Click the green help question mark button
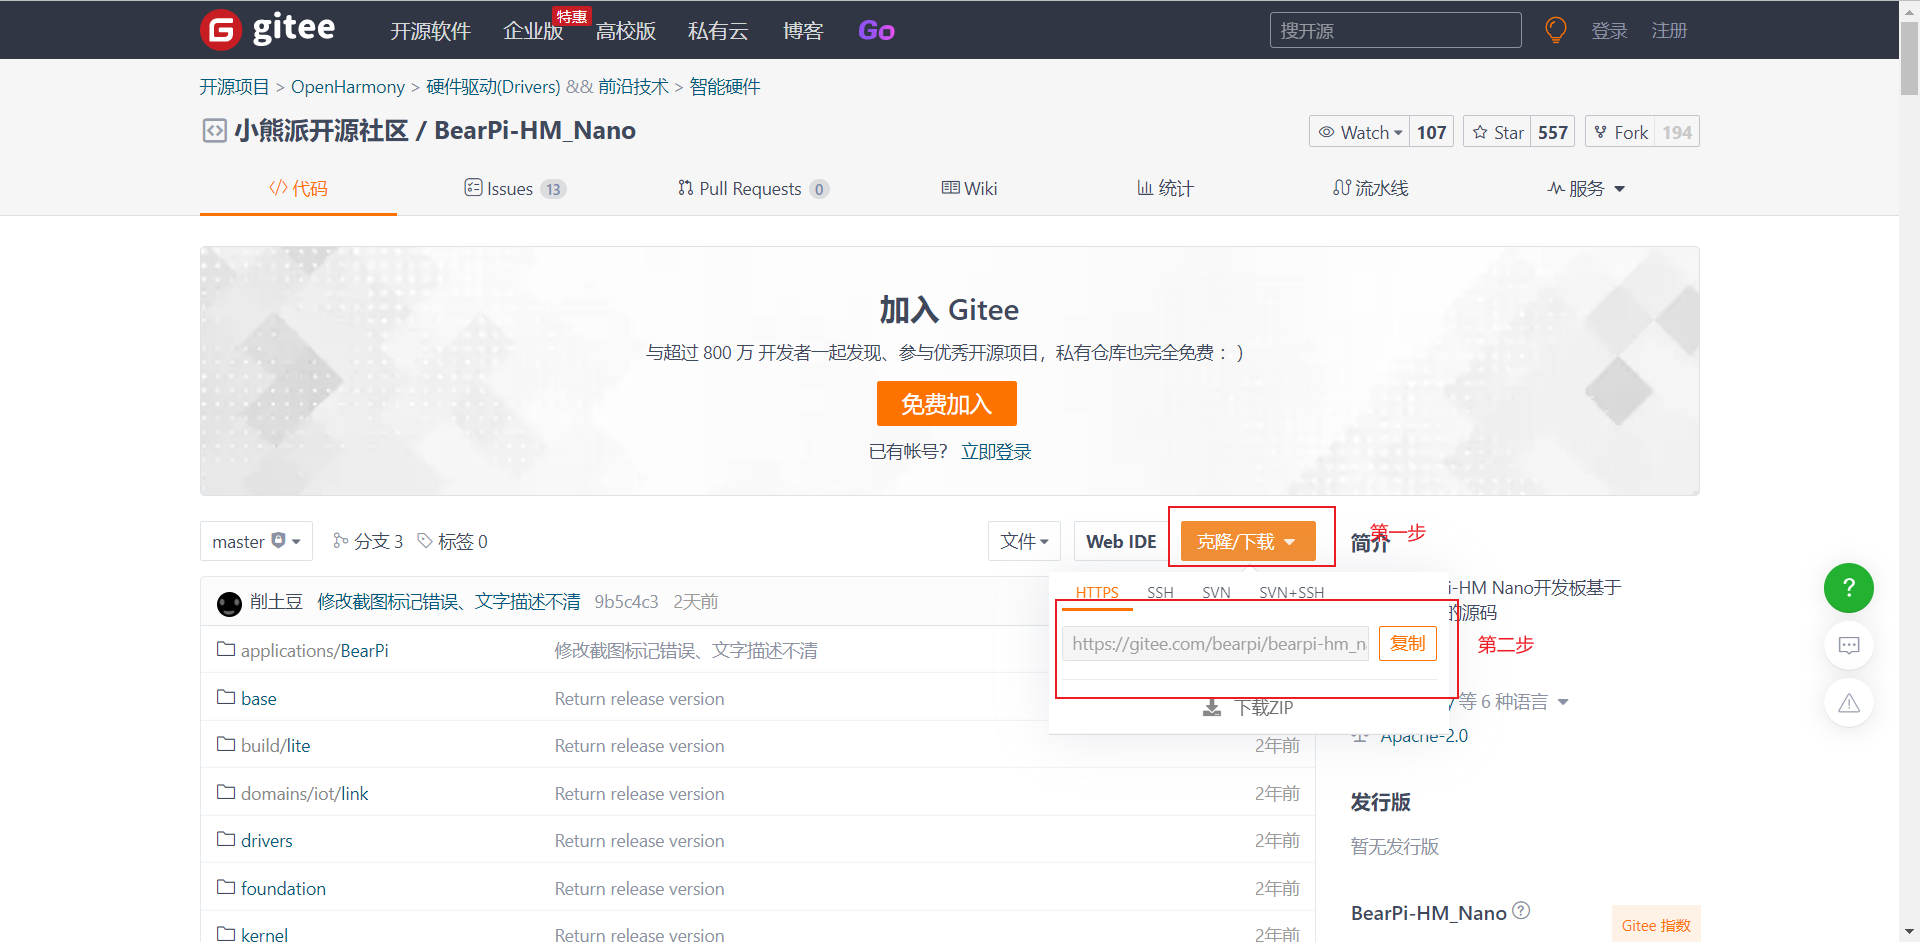 (x=1848, y=588)
